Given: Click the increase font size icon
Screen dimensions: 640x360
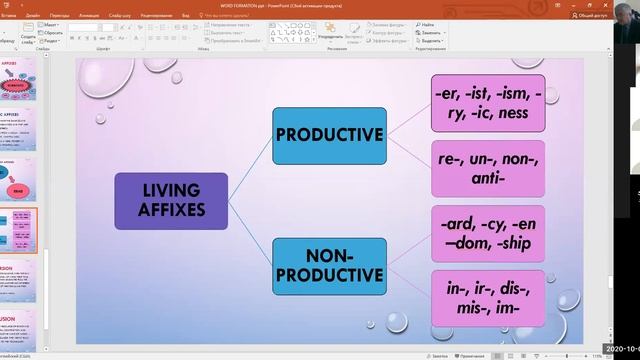Looking at the screenshot, I should coord(122,27).
